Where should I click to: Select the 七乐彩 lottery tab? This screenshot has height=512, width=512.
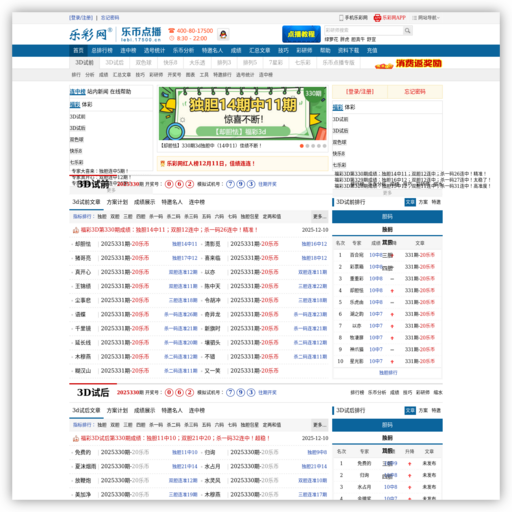(303, 62)
